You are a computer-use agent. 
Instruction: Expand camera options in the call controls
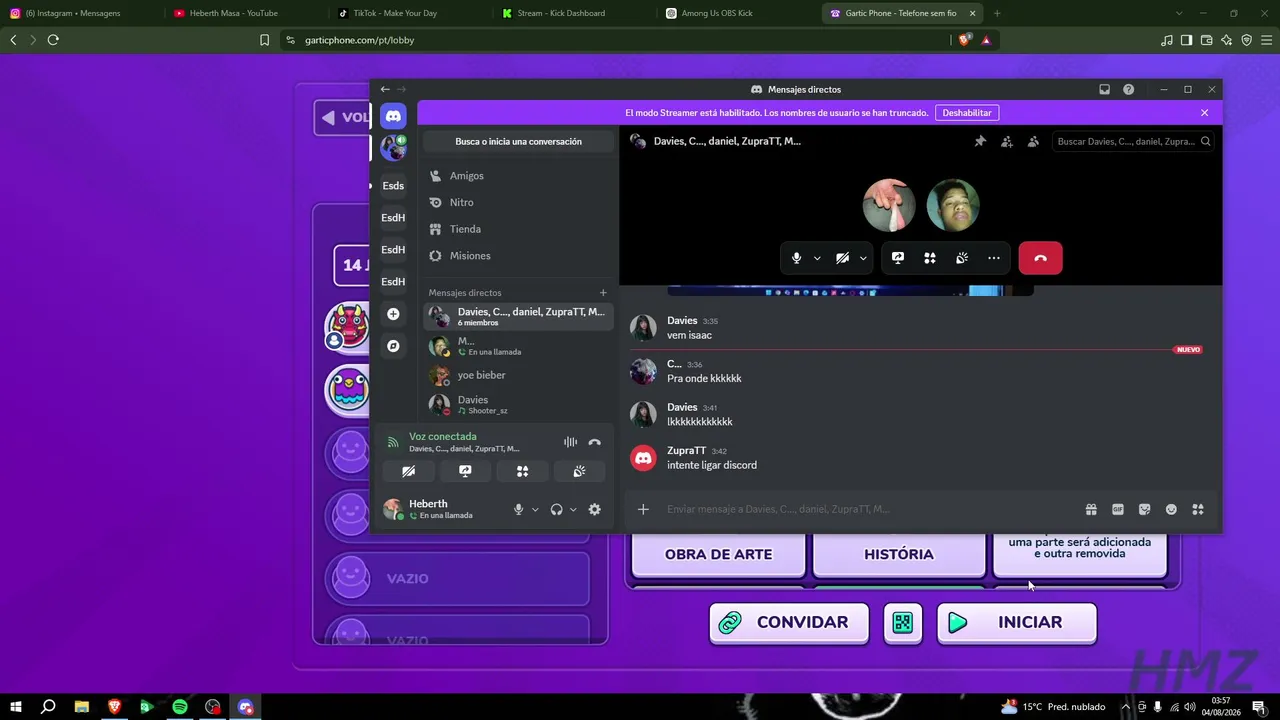pos(863,258)
